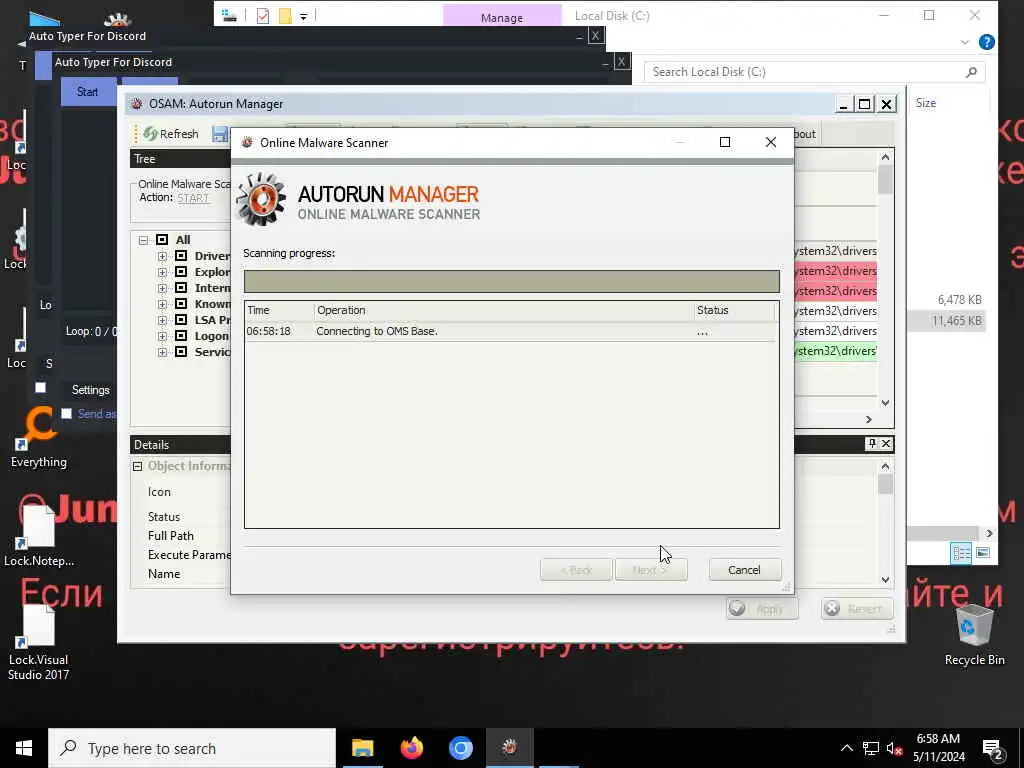Click the Operation column header in scanner log
The height and width of the screenshot is (768, 1024).
coord(504,310)
